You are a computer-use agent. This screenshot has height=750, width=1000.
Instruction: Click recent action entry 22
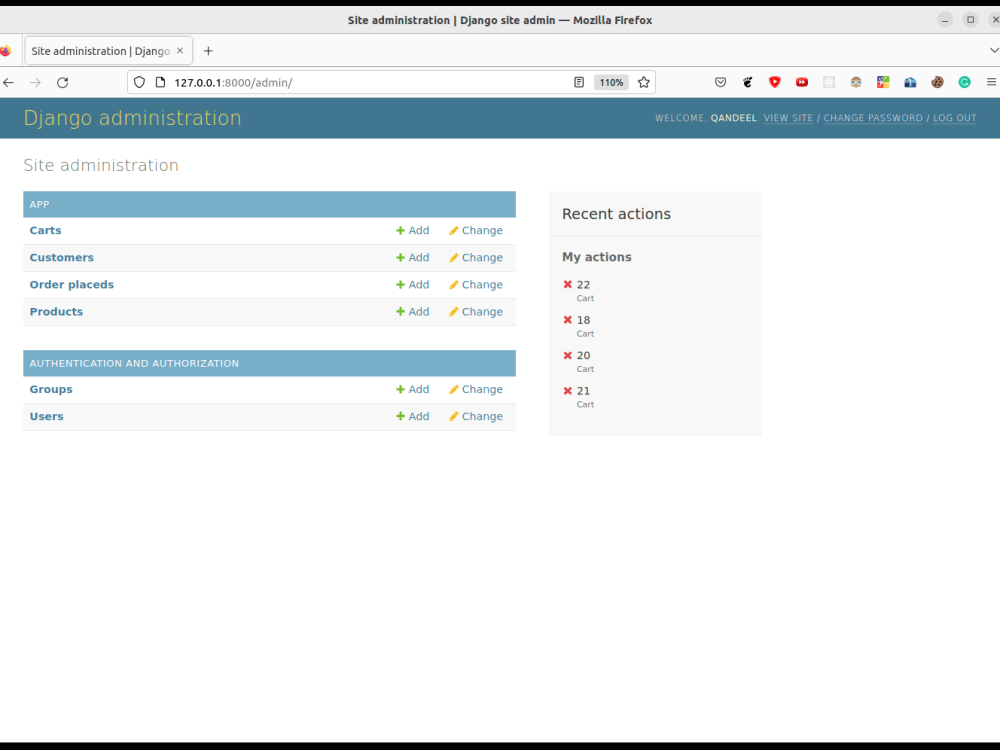pyautogui.click(x=583, y=284)
